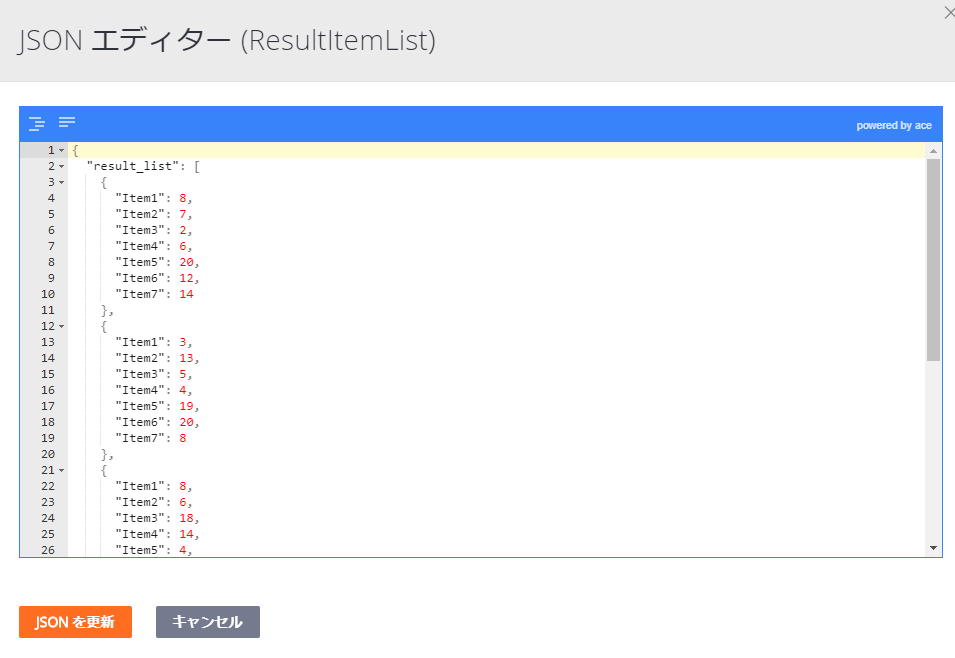The width and height of the screenshot is (955, 658).
Task: Click the format JSON (indent) icon
Action: click(36, 124)
